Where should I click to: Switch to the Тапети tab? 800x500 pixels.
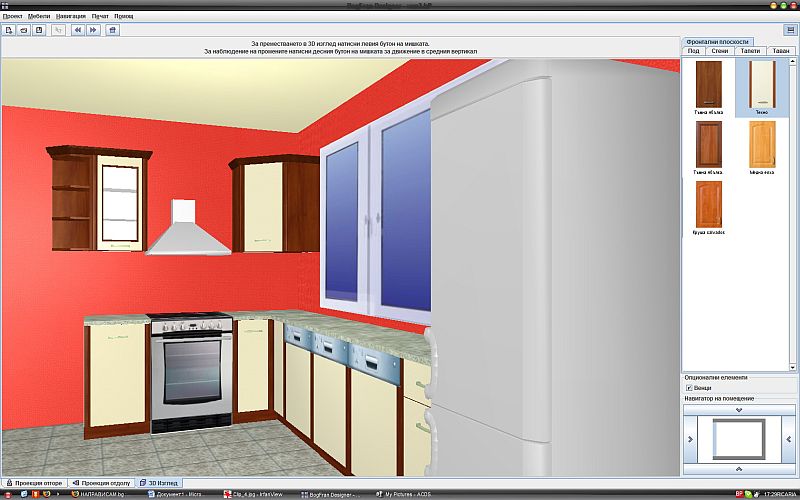pos(750,51)
